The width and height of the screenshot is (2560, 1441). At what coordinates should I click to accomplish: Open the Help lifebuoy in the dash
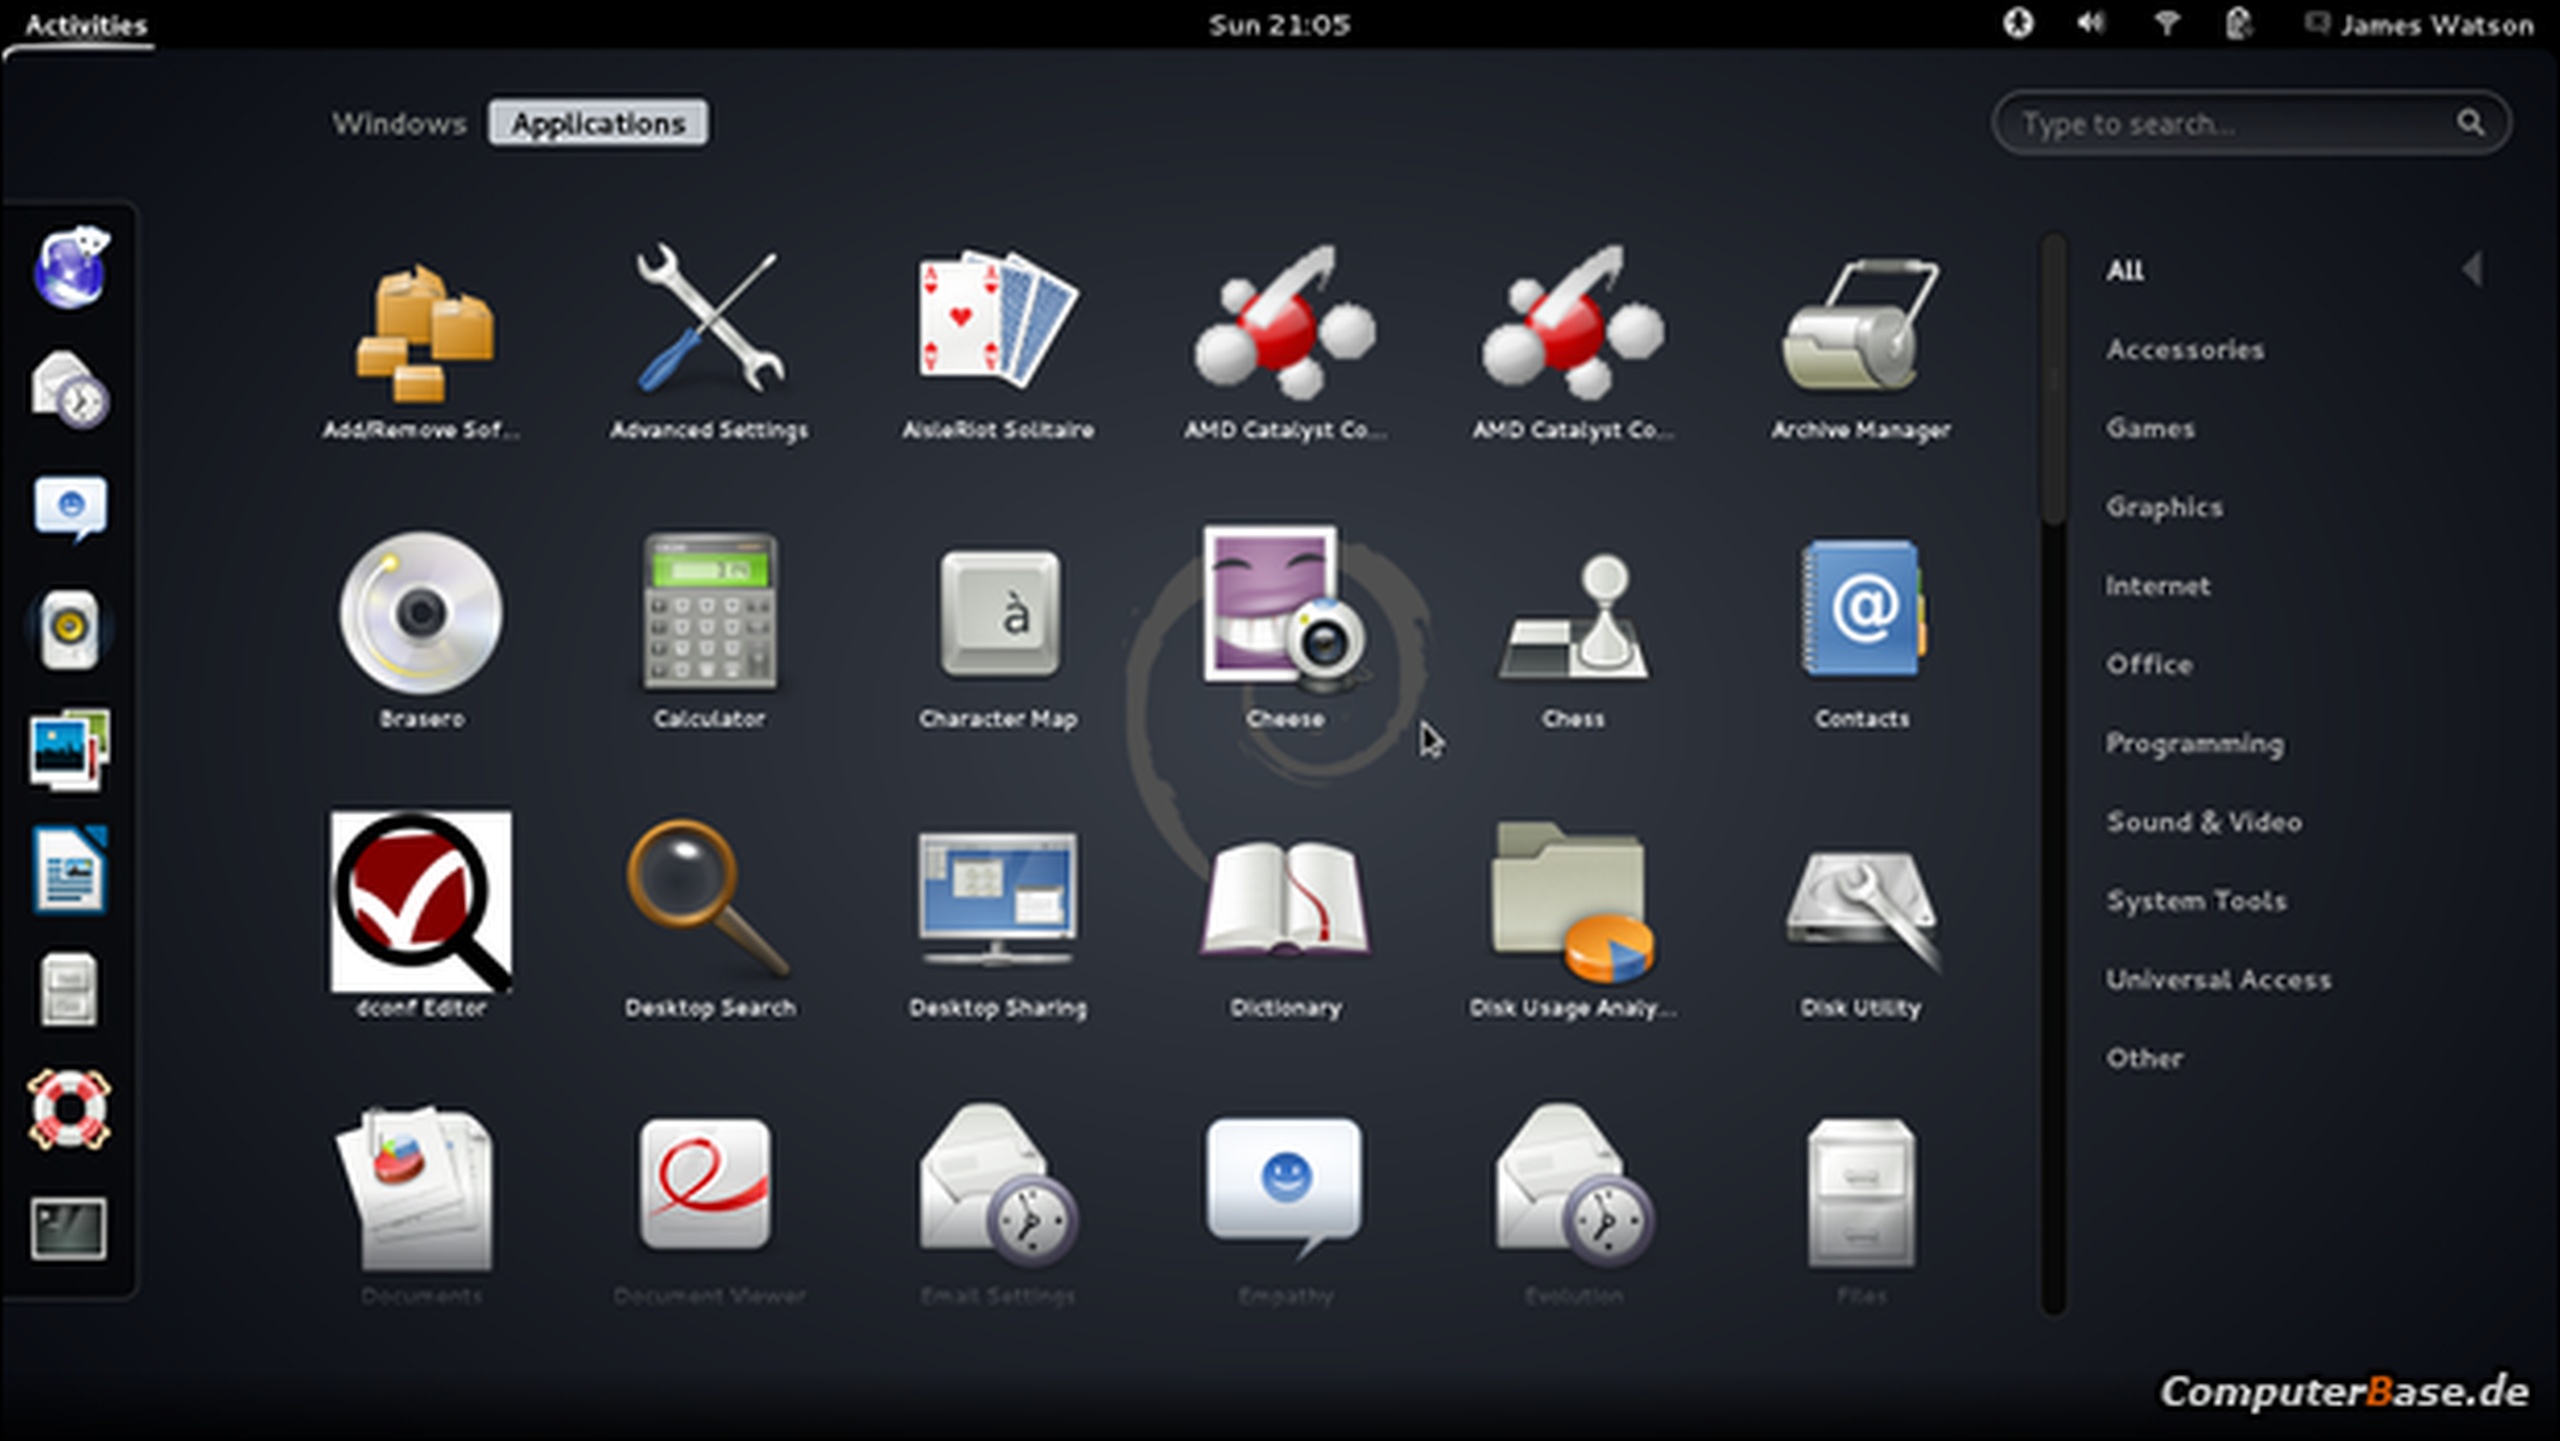coord(68,1109)
